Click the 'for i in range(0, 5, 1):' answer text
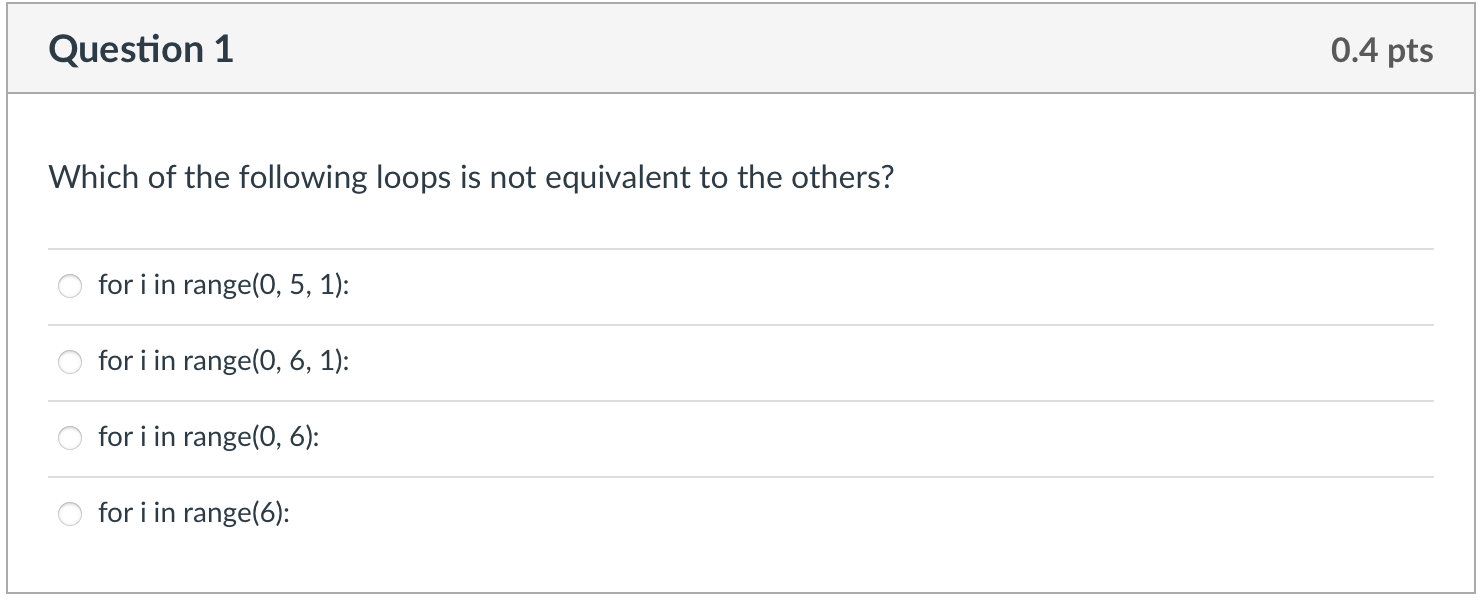This screenshot has height=600, width=1484. pos(222,286)
